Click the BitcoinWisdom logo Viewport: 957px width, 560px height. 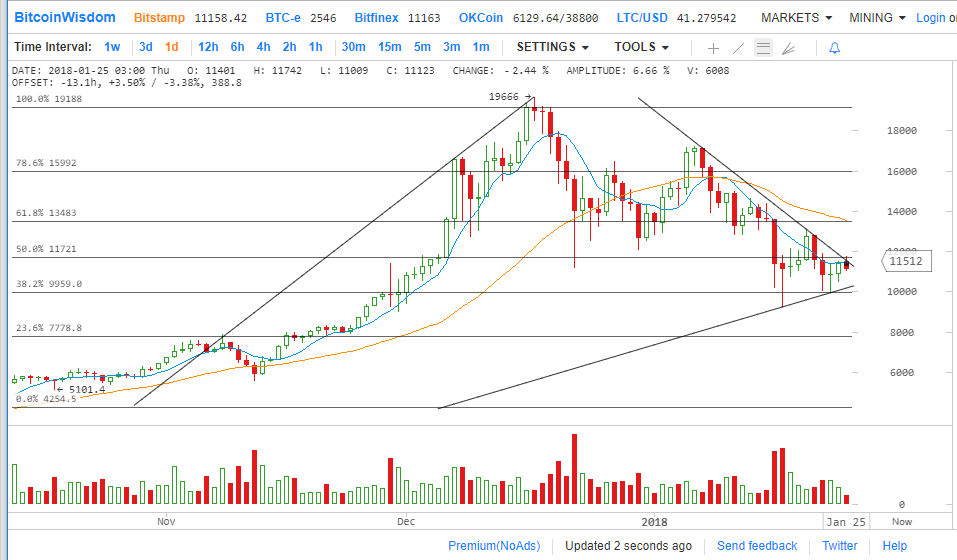pos(64,18)
